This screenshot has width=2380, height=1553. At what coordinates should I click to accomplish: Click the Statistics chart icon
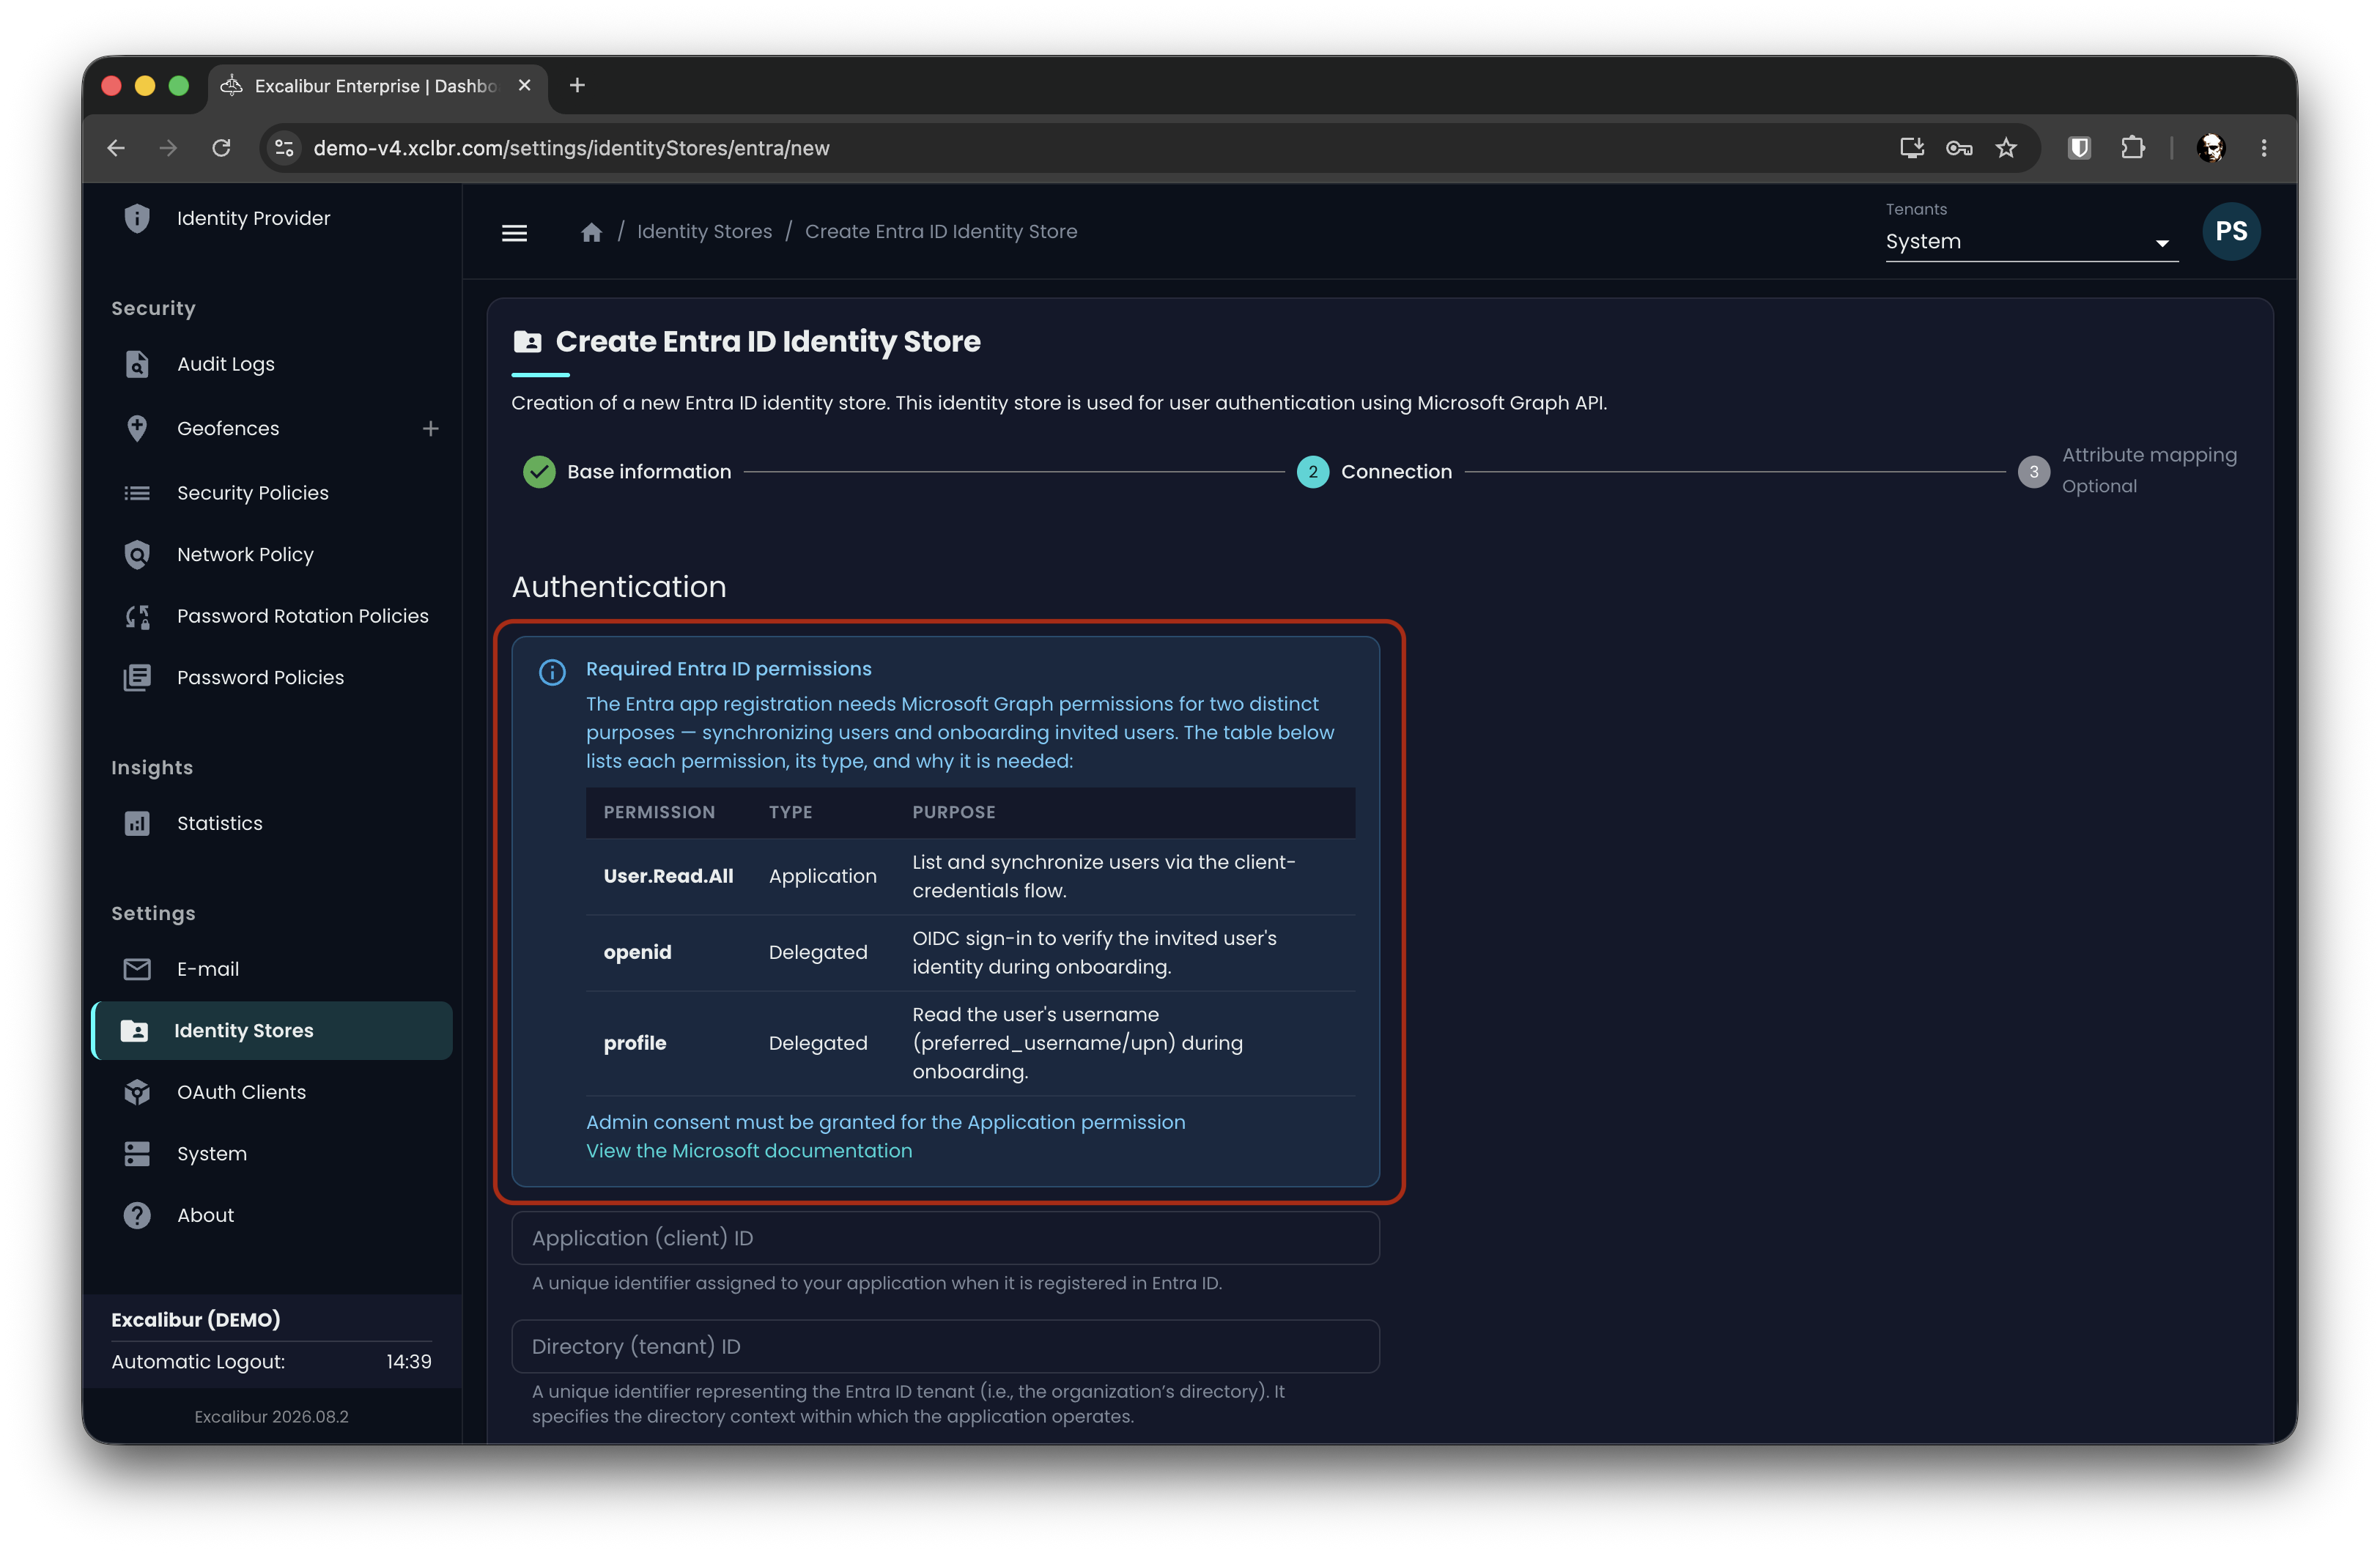[x=137, y=824]
